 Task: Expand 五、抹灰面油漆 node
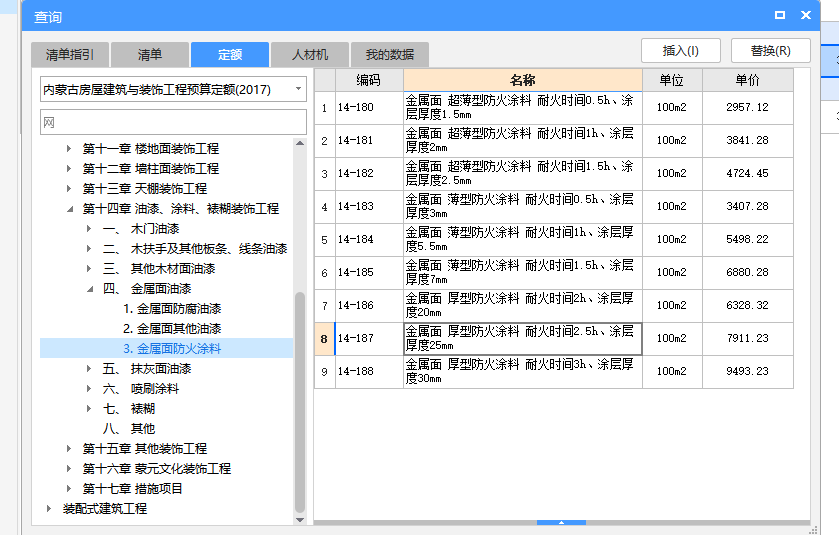(89, 369)
